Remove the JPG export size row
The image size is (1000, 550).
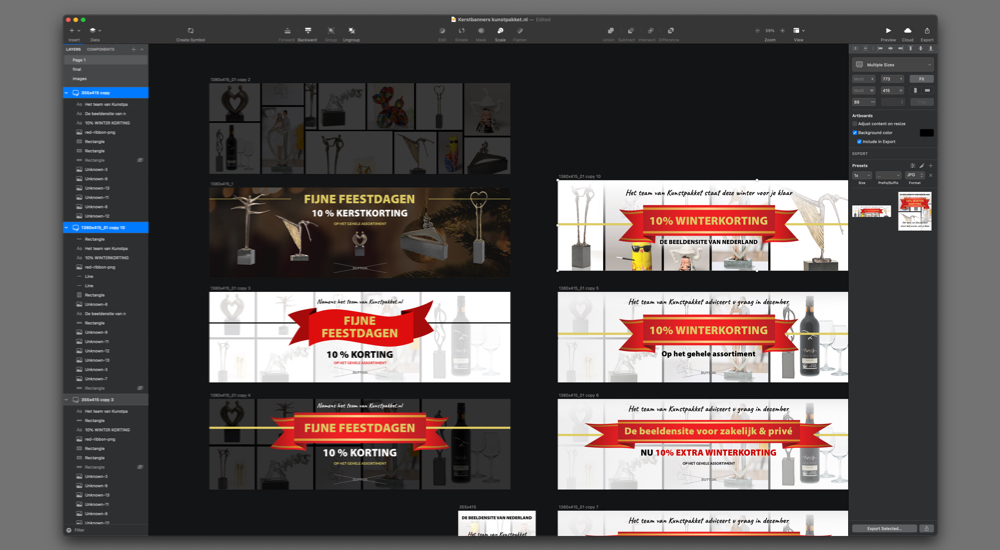930,175
